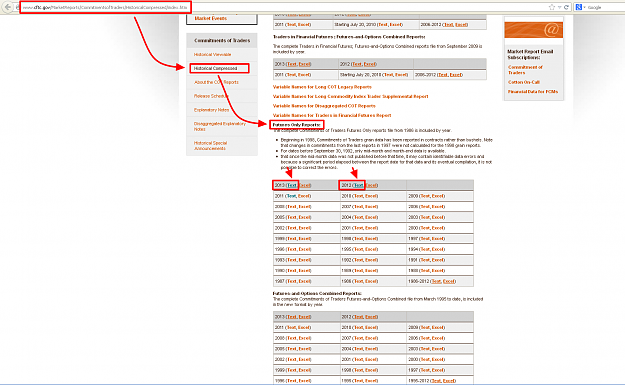Open Commitments of Traders sidebar heading
Screen dimensions: 625x385
pos(222,40)
